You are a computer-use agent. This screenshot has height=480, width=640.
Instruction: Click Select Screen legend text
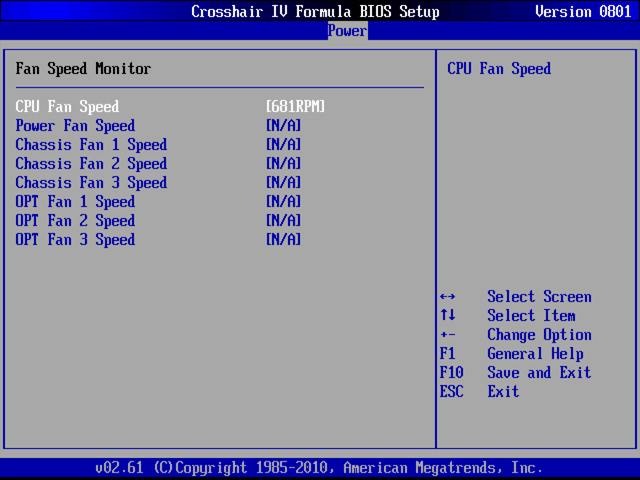tap(539, 297)
